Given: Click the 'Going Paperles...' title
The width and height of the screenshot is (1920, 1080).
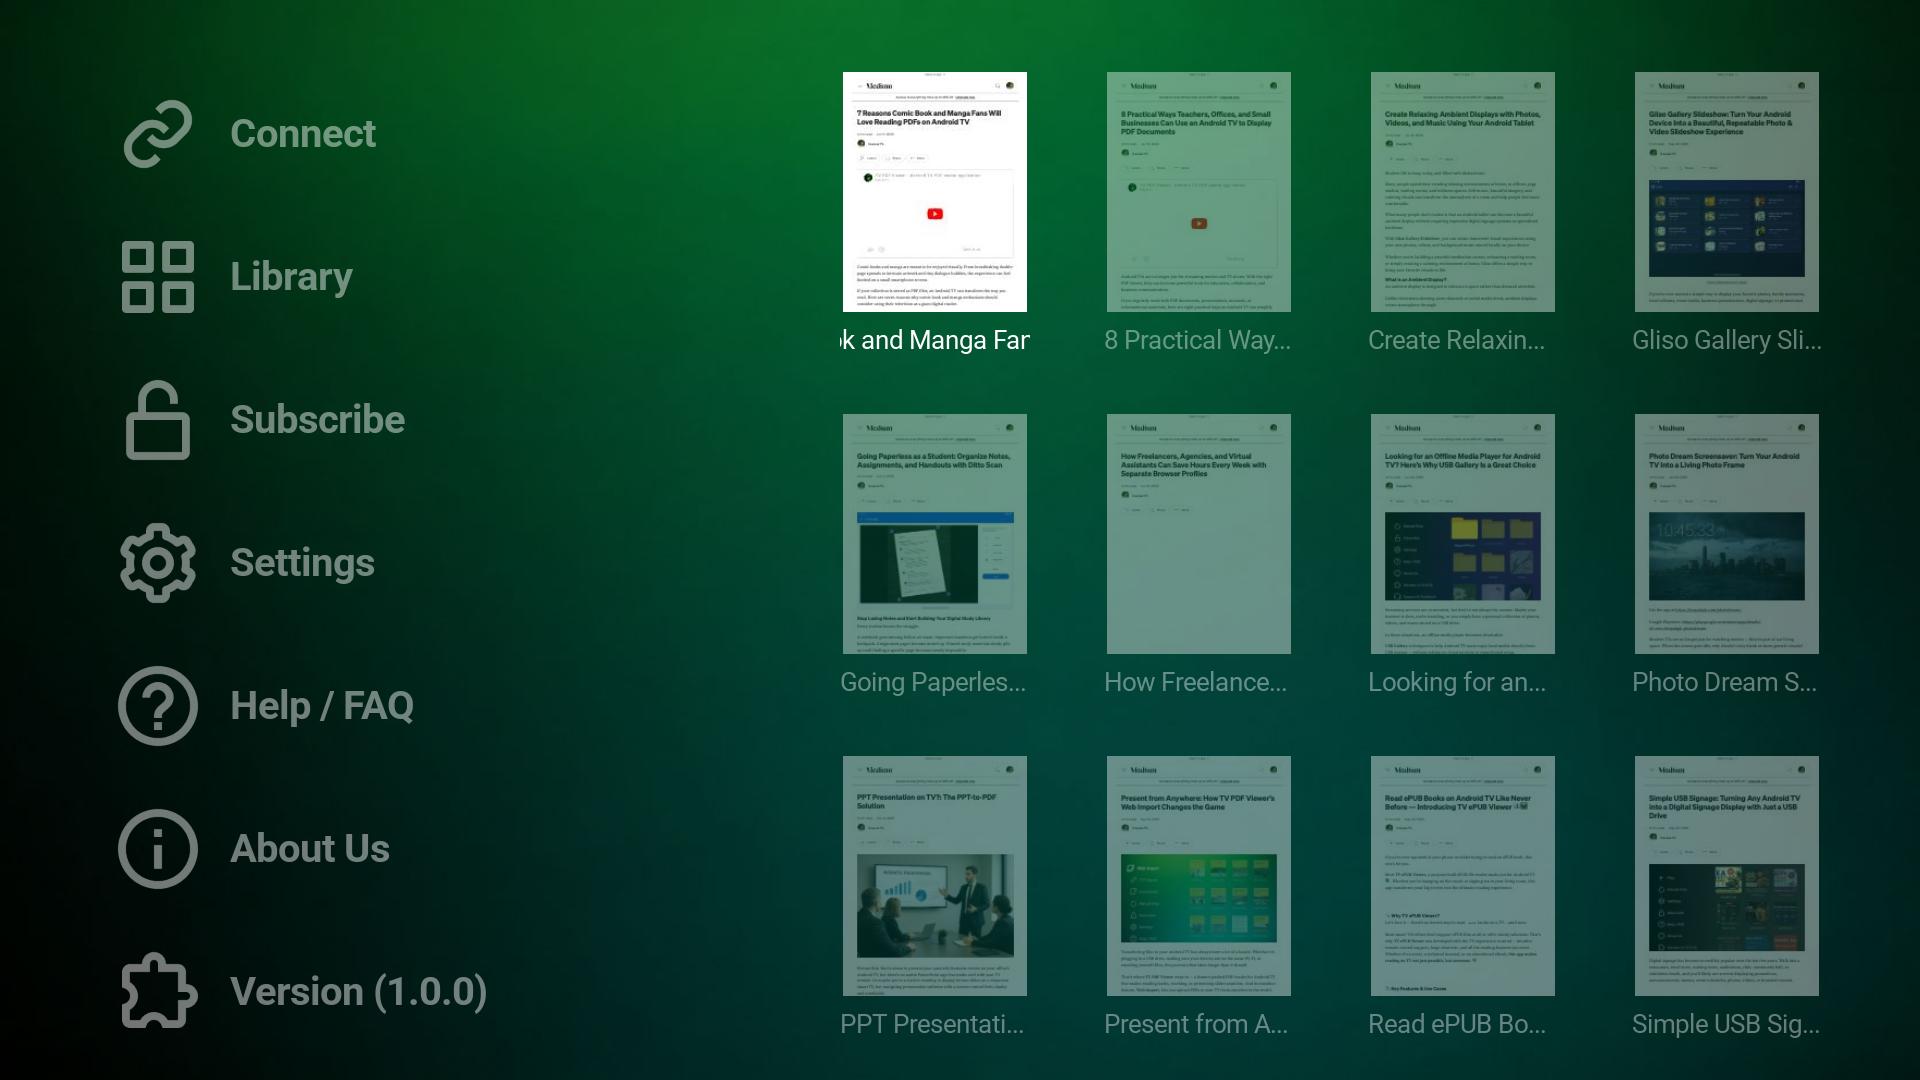Looking at the screenshot, I should point(933,683).
